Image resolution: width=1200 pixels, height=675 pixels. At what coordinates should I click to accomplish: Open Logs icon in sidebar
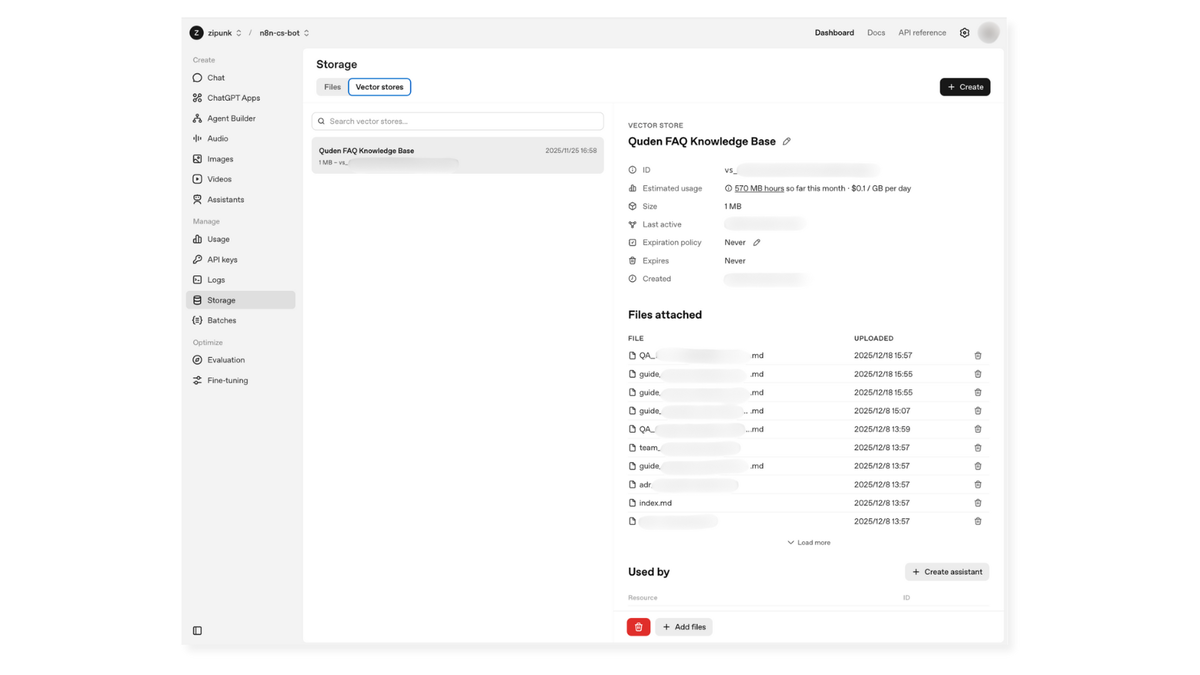(197, 280)
